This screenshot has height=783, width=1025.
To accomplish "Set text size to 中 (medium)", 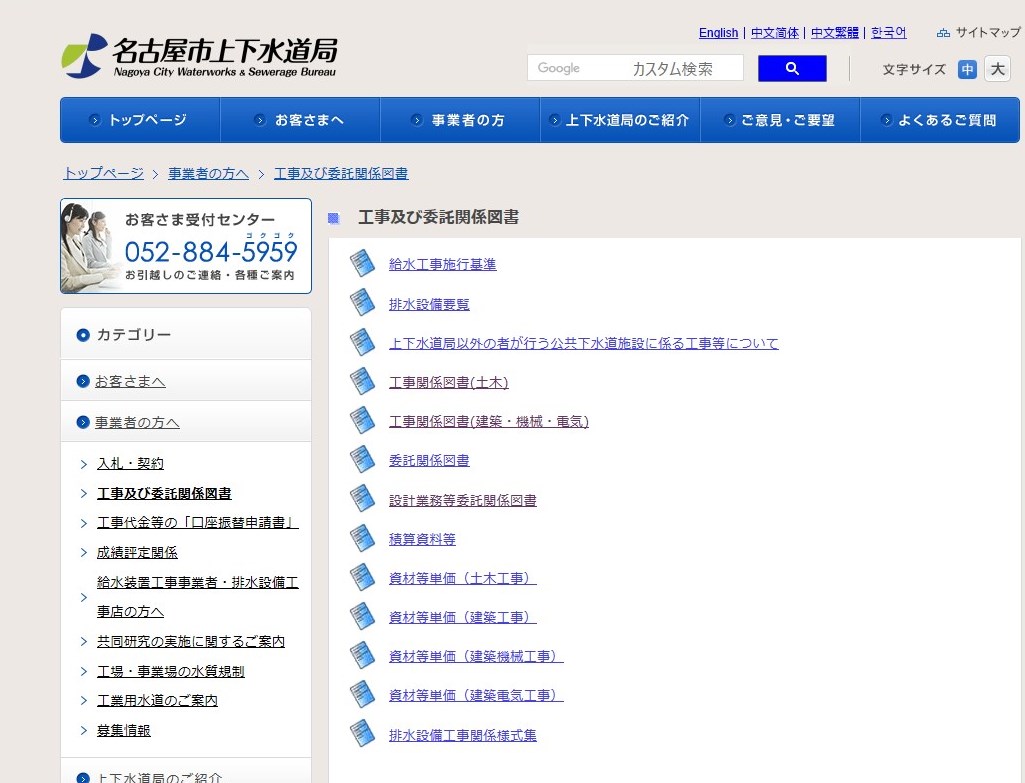I will [x=967, y=69].
